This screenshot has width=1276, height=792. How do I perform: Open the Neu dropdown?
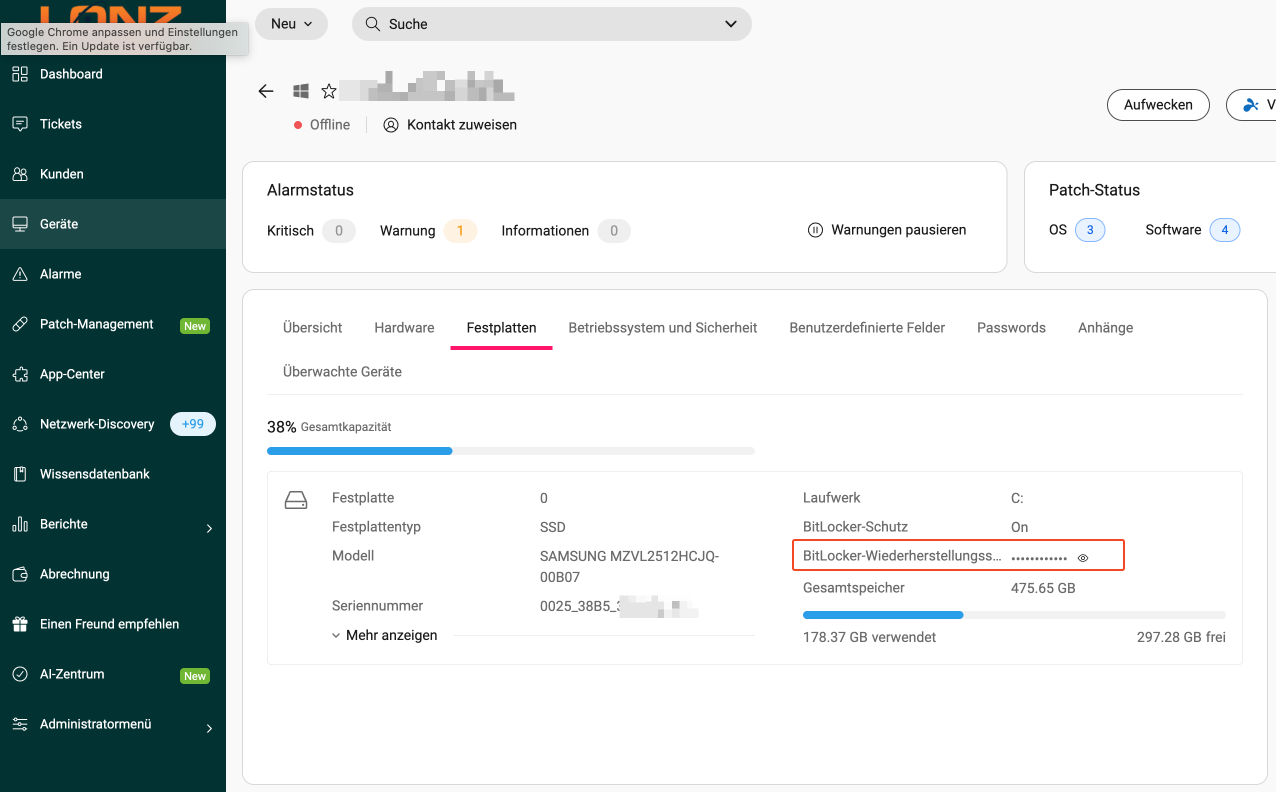coord(291,24)
